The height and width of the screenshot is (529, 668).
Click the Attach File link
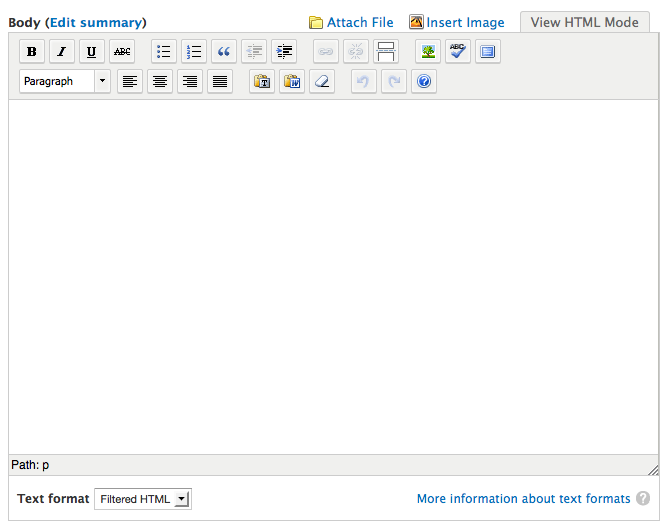coord(351,22)
